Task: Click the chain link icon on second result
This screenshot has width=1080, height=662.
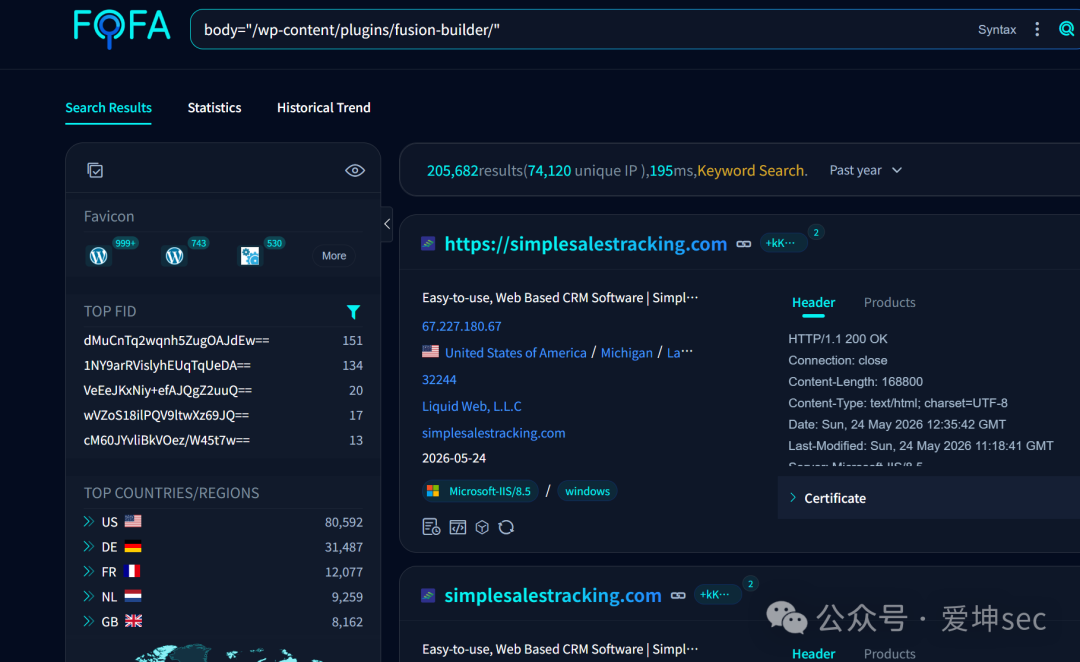Action: click(678, 595)
